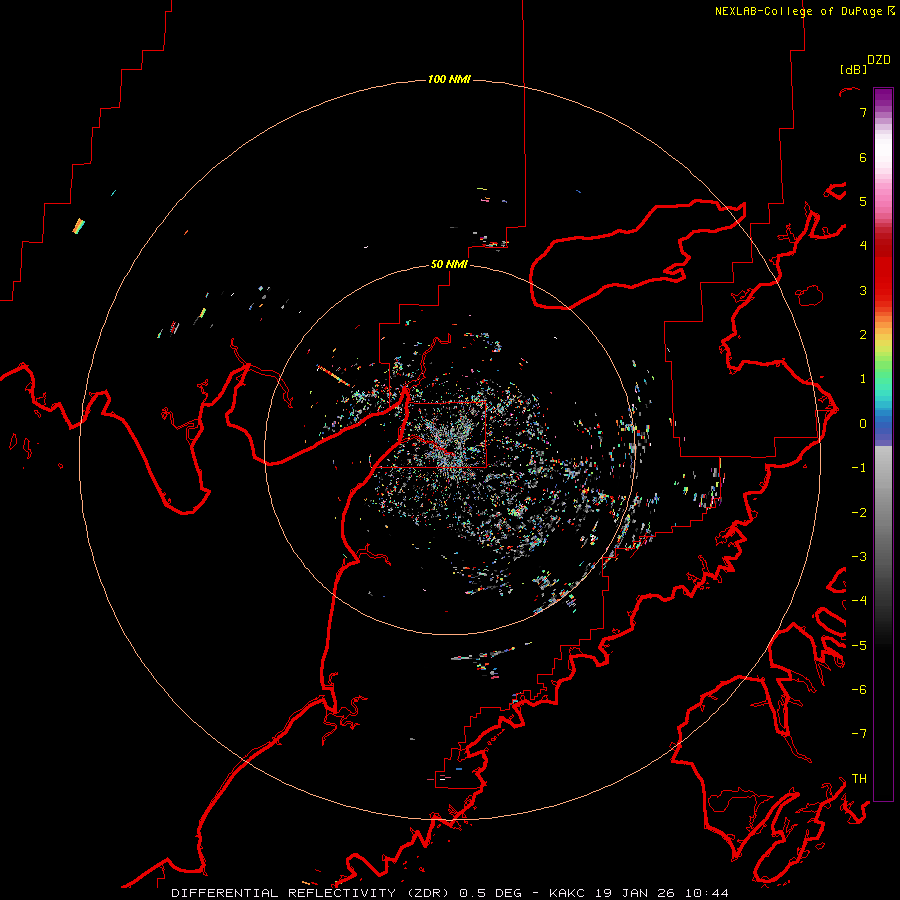Click the 100 NMI range ring label
The height and width of the screenshot is (900, 900).
pos(449,79)
